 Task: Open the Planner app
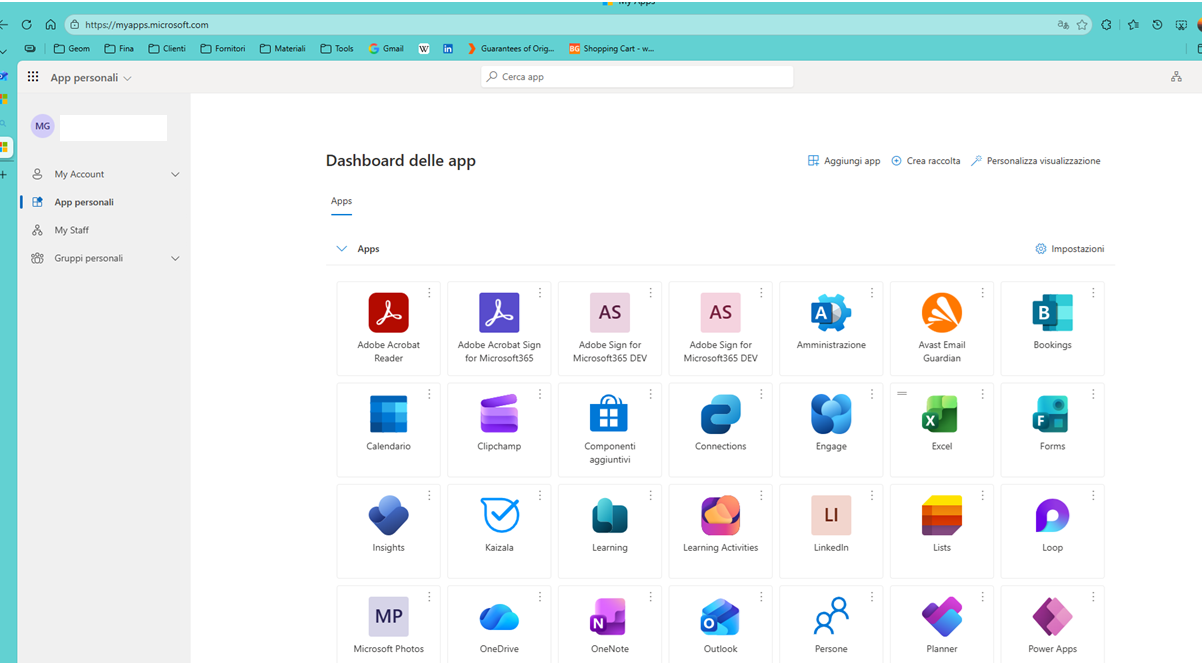click(941, 625)
